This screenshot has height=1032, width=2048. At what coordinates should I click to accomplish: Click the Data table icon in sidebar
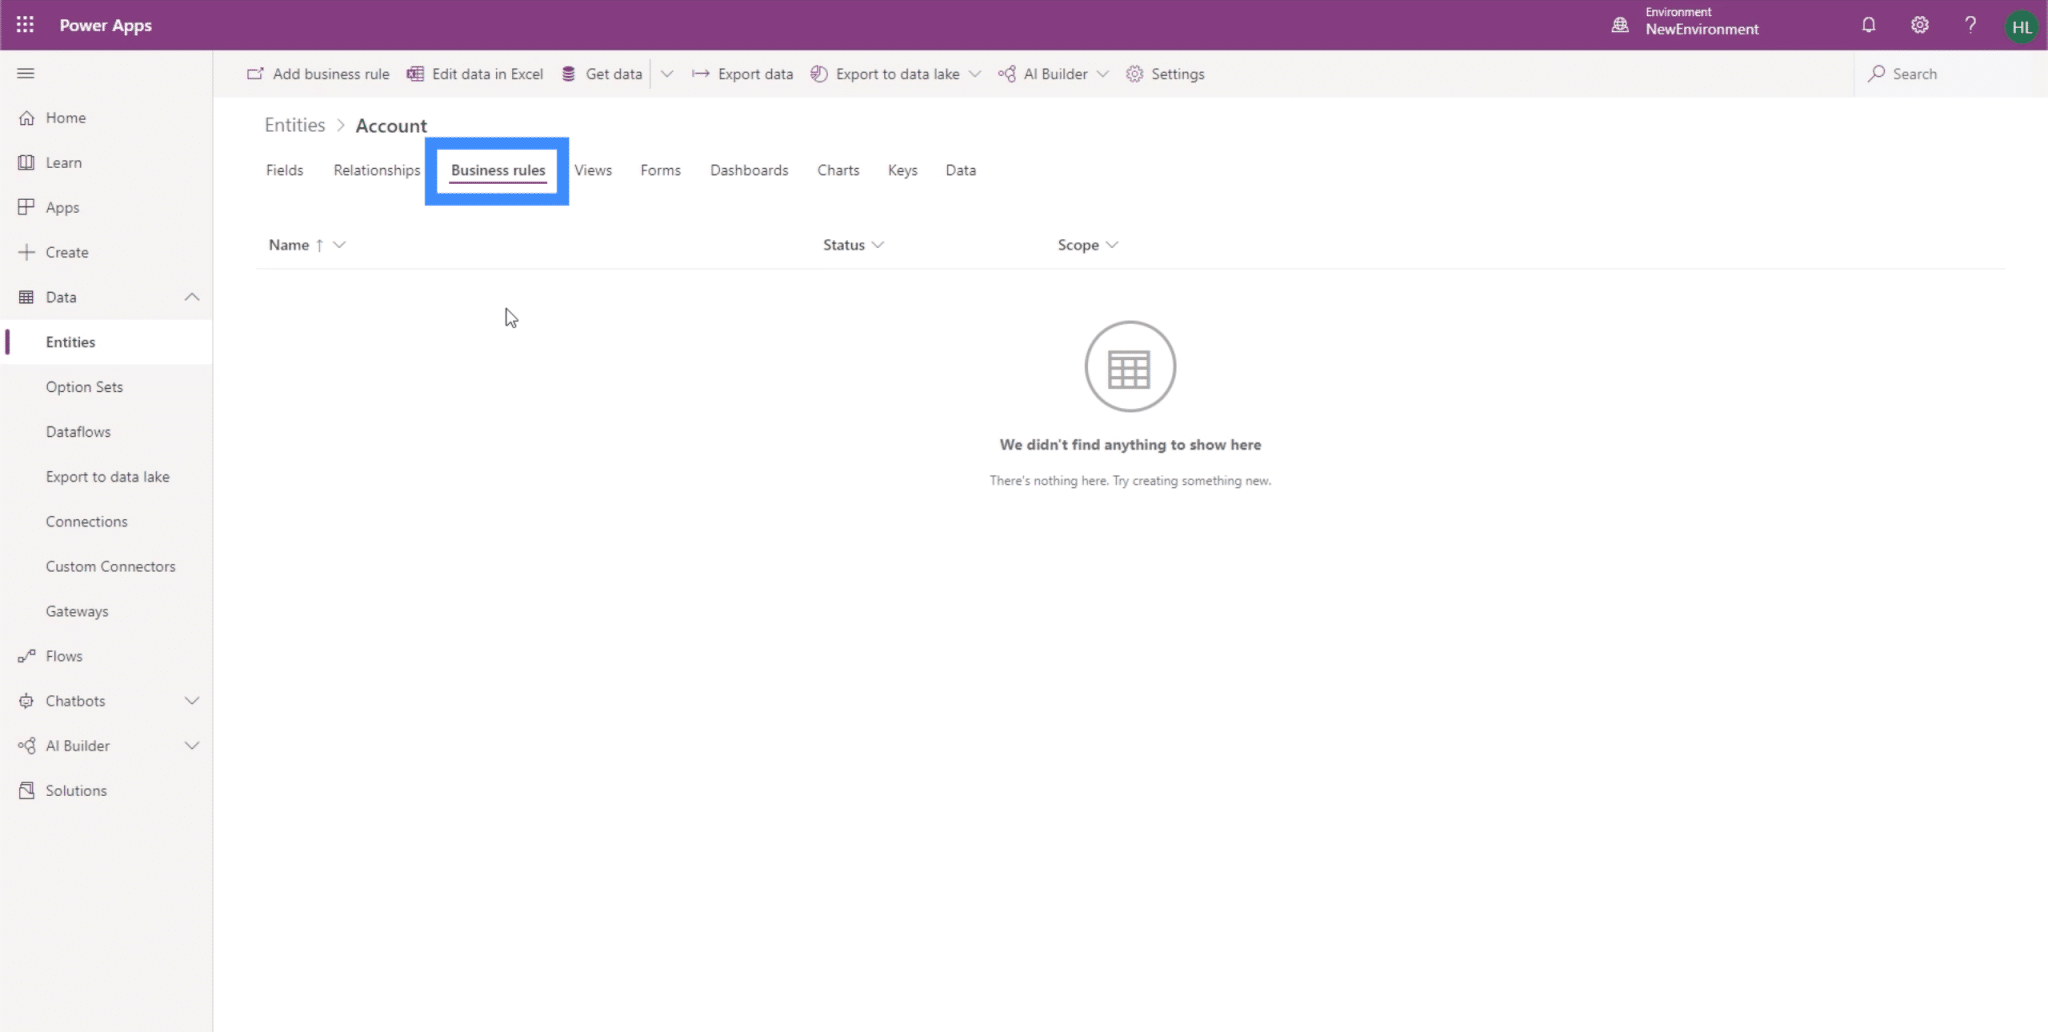(x=26, y=297)
